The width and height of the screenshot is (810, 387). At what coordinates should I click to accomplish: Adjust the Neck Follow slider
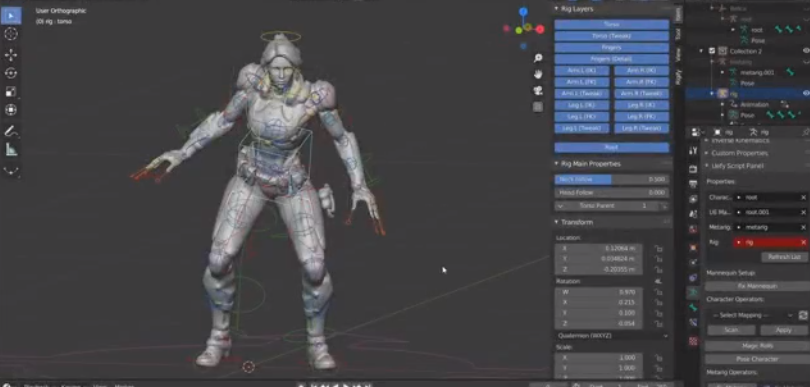coord(612,179)
